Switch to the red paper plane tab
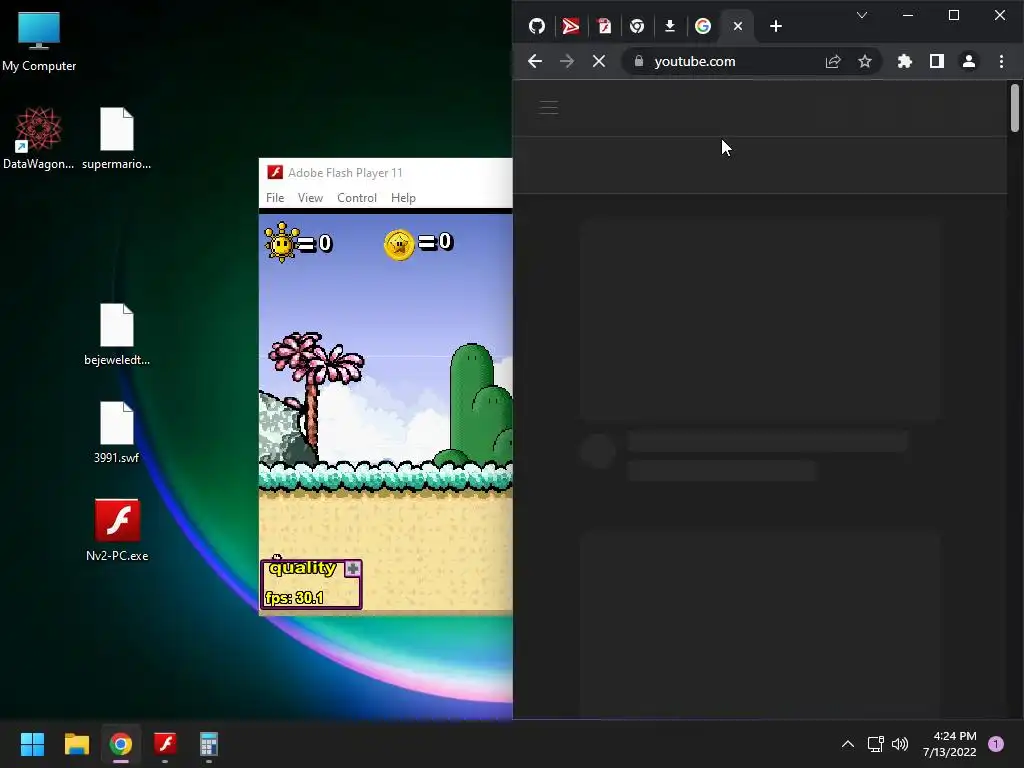This screenshot has width=1024, height=768. point(571,26)
